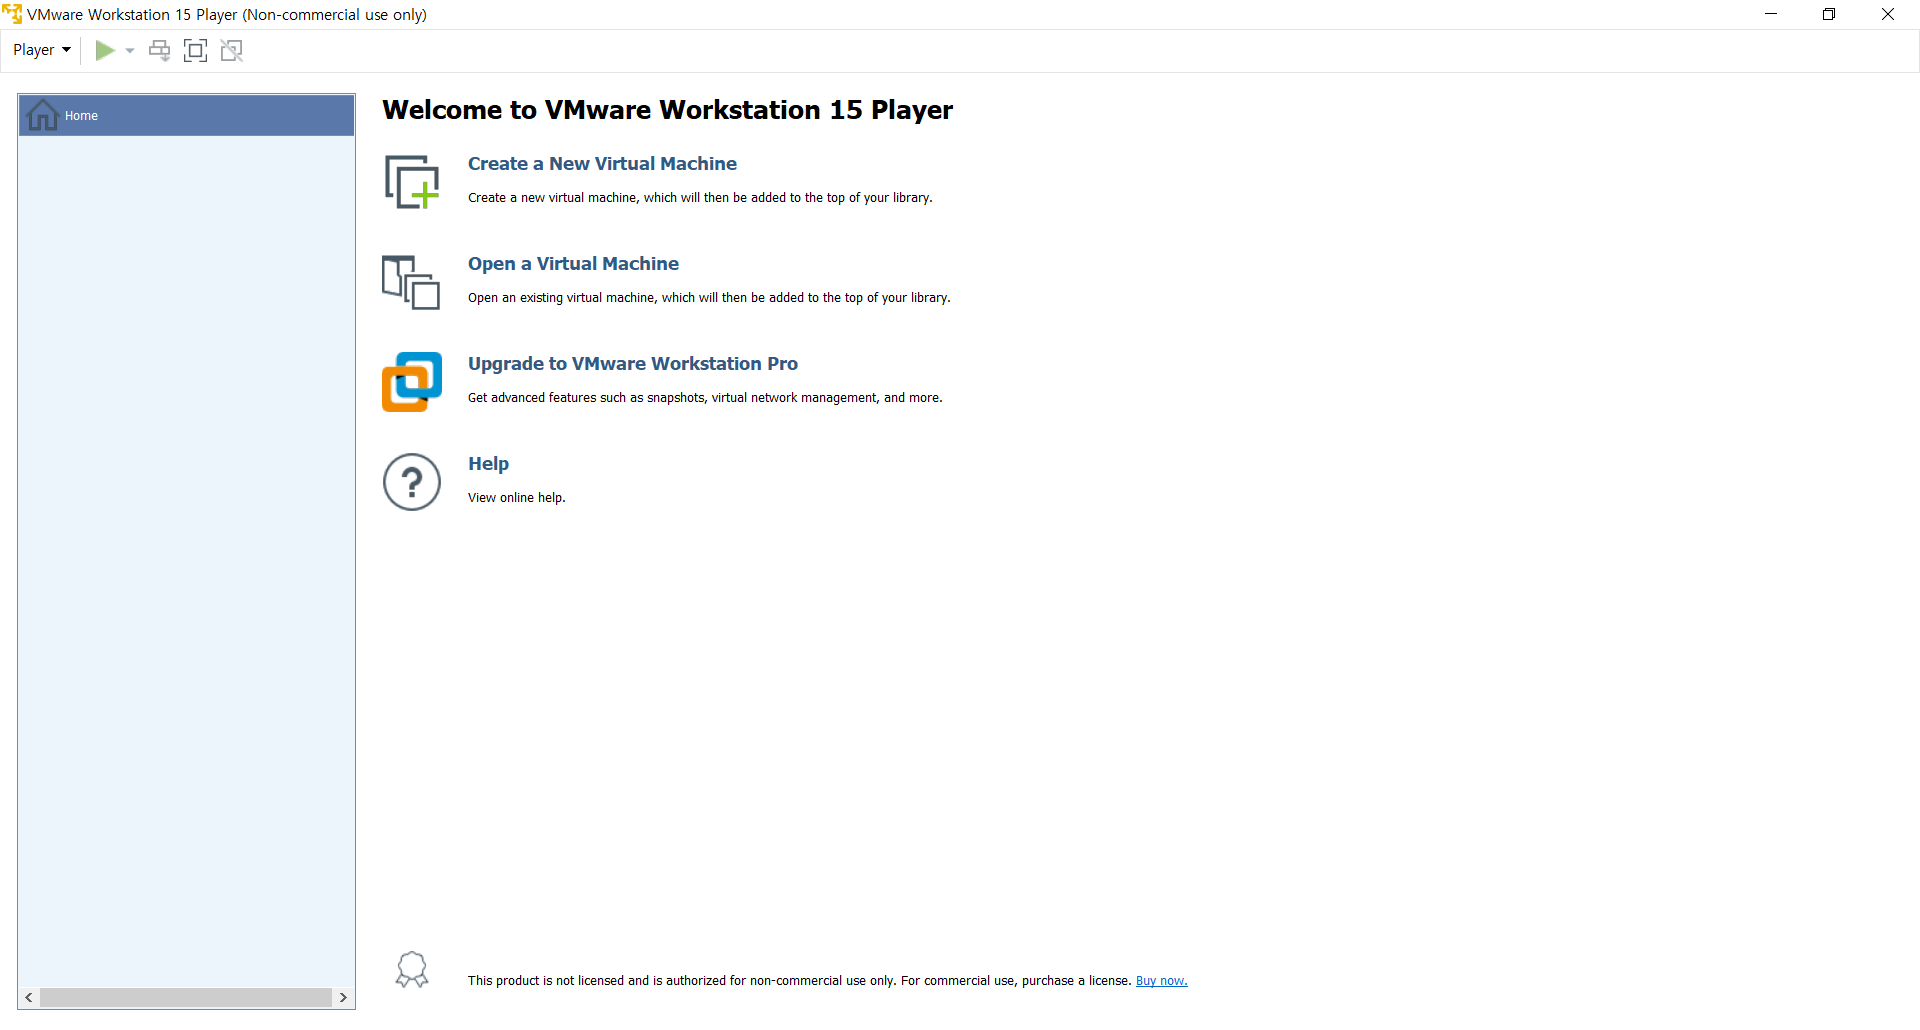Click 'Open an existing virtual machine' description text
This screenshot has width=1920, height=1030.
tap(709, 298)
